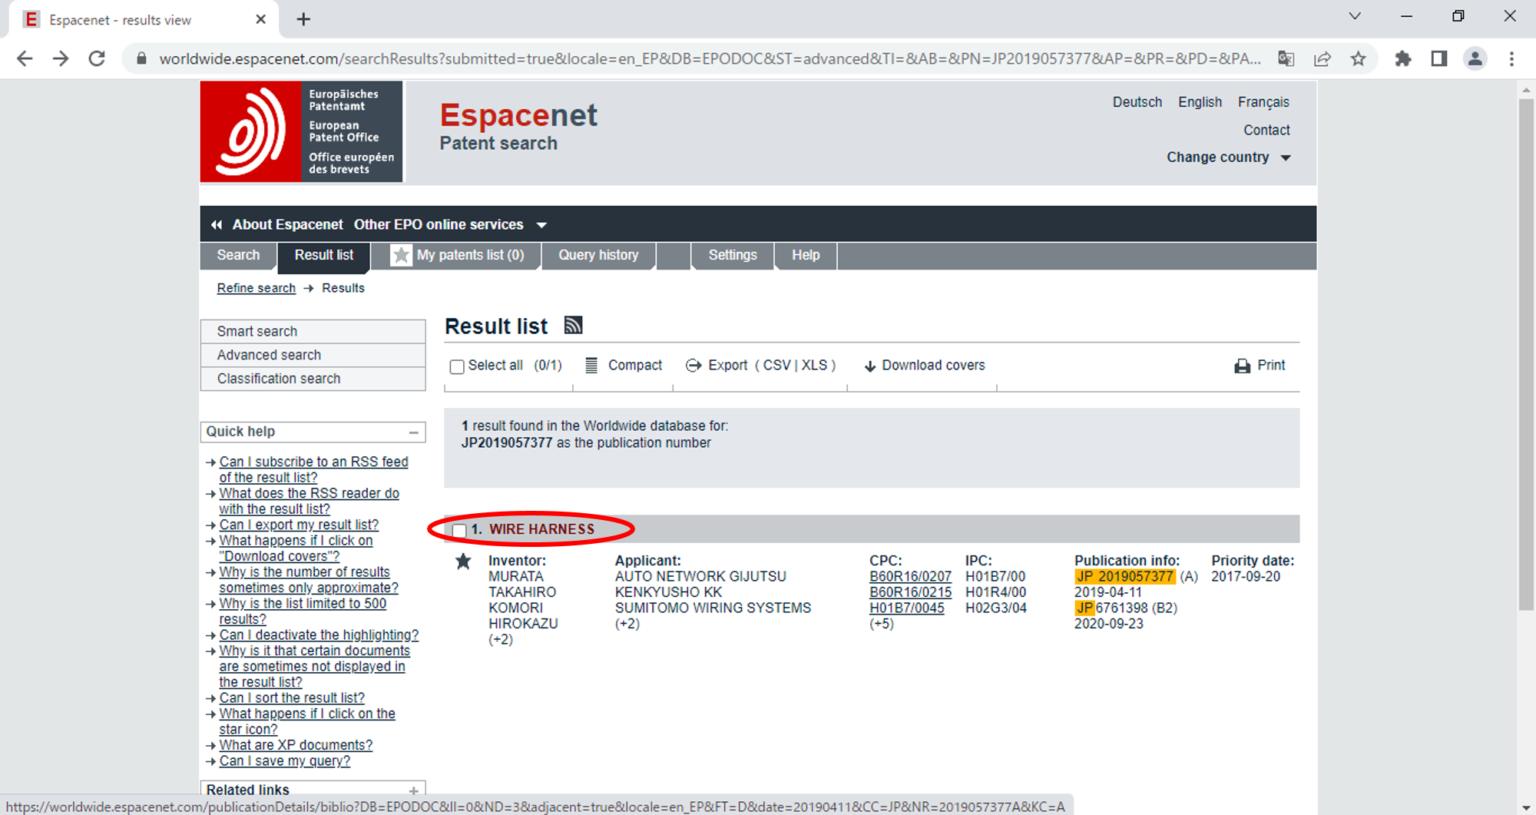
Task: Collapse the Quick help panel
Action: tap(413, 432)
